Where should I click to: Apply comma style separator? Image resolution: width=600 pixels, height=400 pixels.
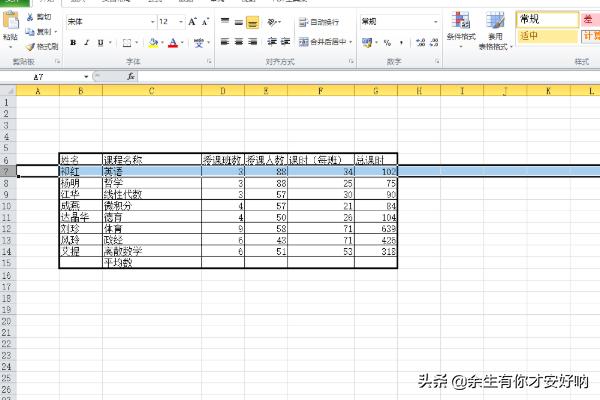(x=401, y=42)
